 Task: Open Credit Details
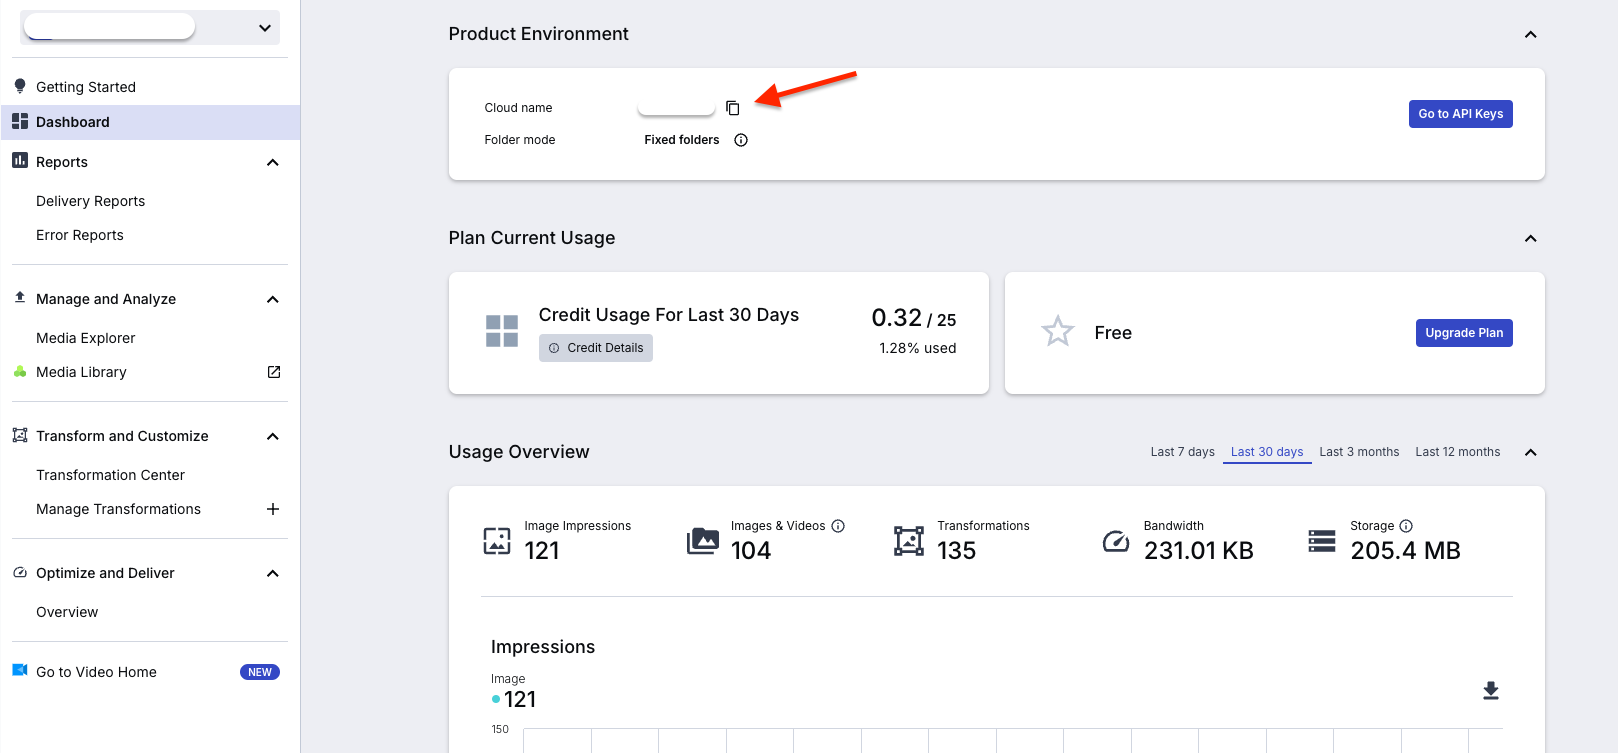[x=596, y=348]
